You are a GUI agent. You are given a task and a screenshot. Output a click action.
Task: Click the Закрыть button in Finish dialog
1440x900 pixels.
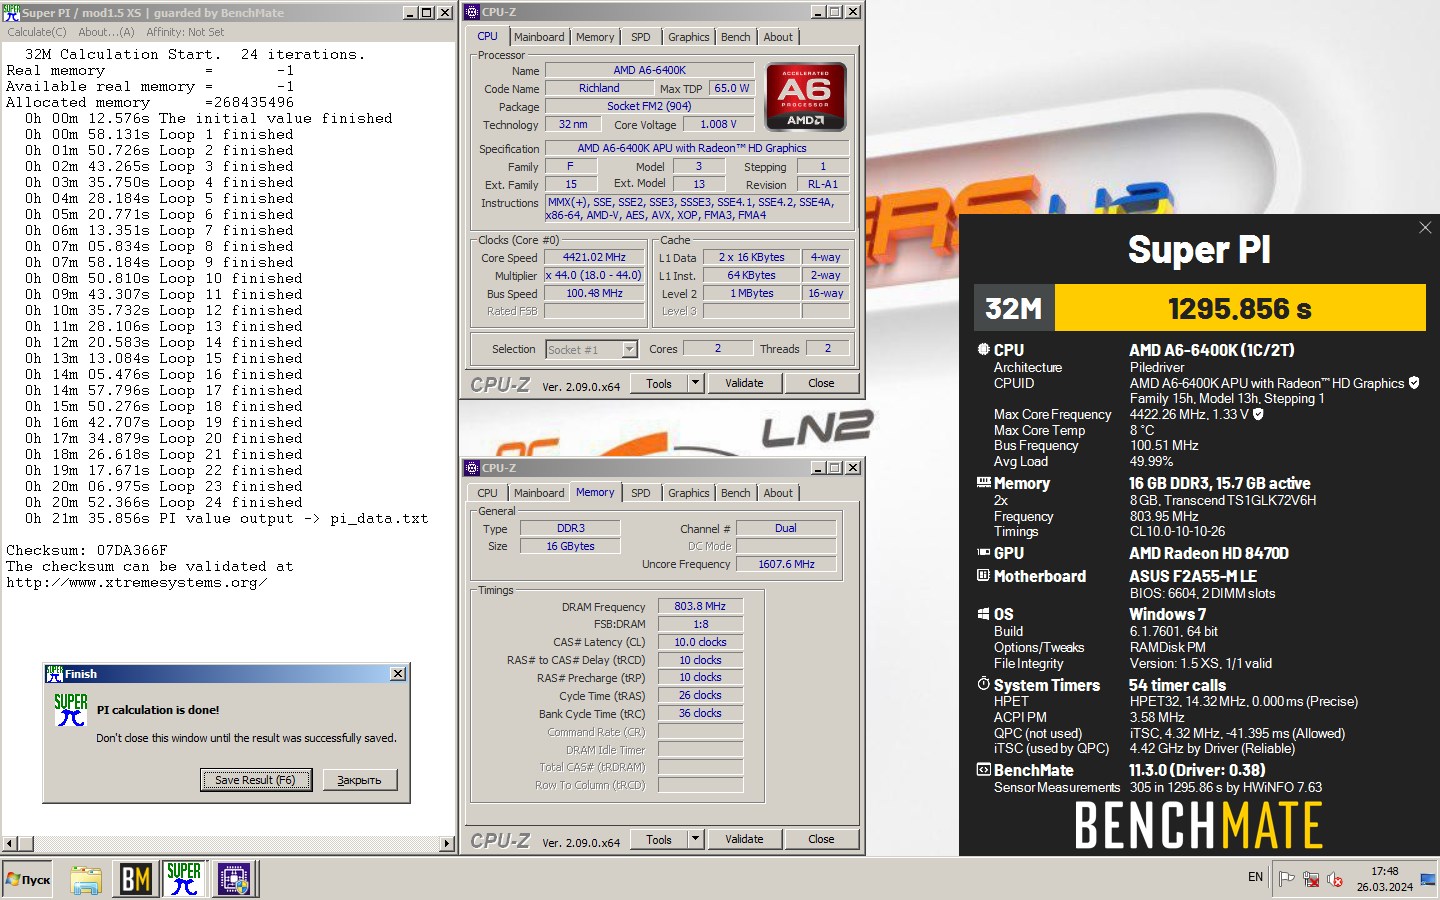pyautogui.click(x=360, y=780)
